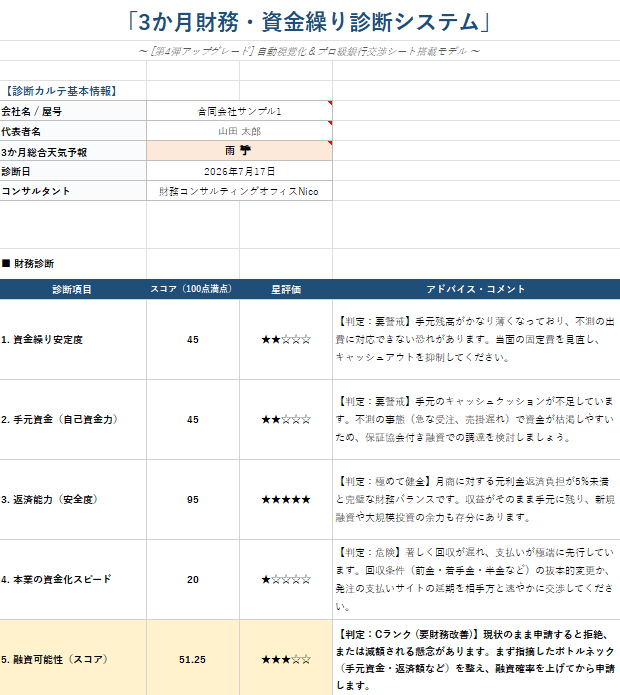Click the 'アドバイス・コメント' column header
Image resolution: width=620 pixels, height=695 pixels.
476,289
